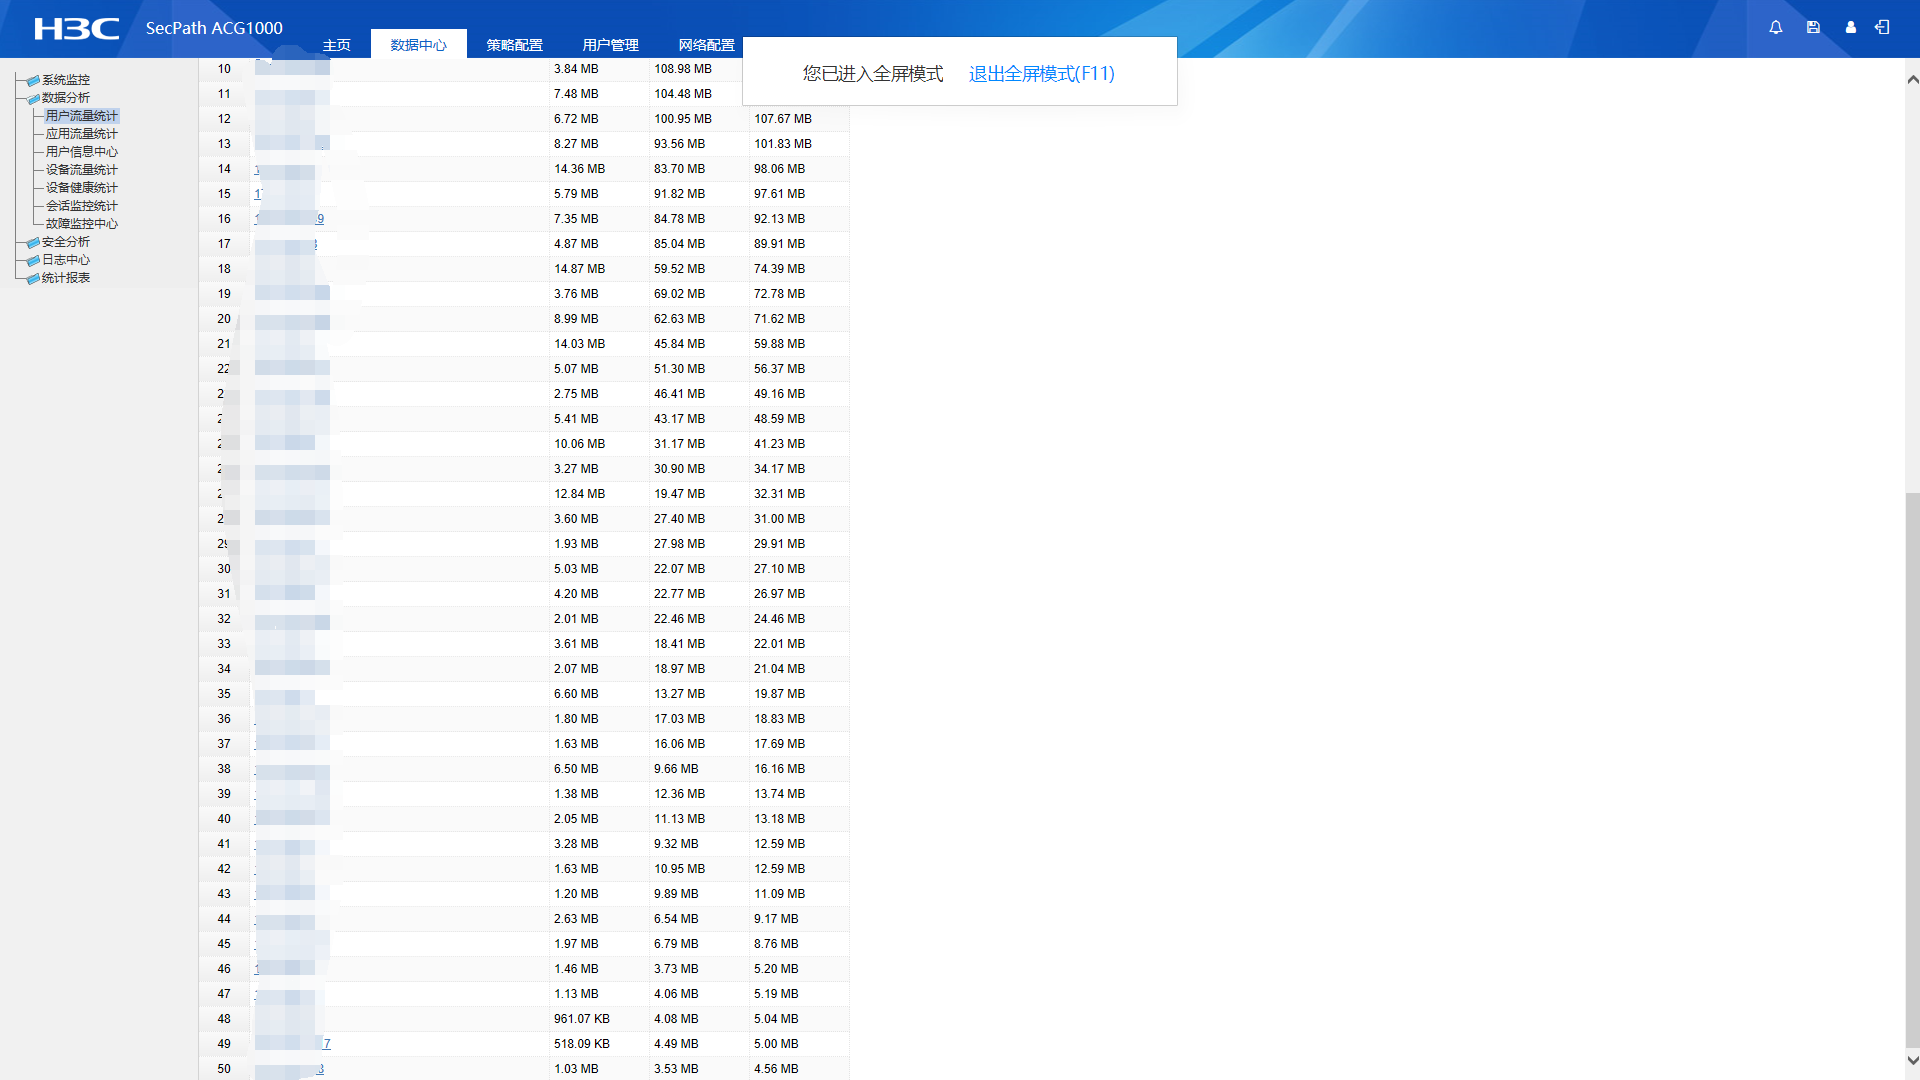Click the save configuration floppy icon

1813,28
